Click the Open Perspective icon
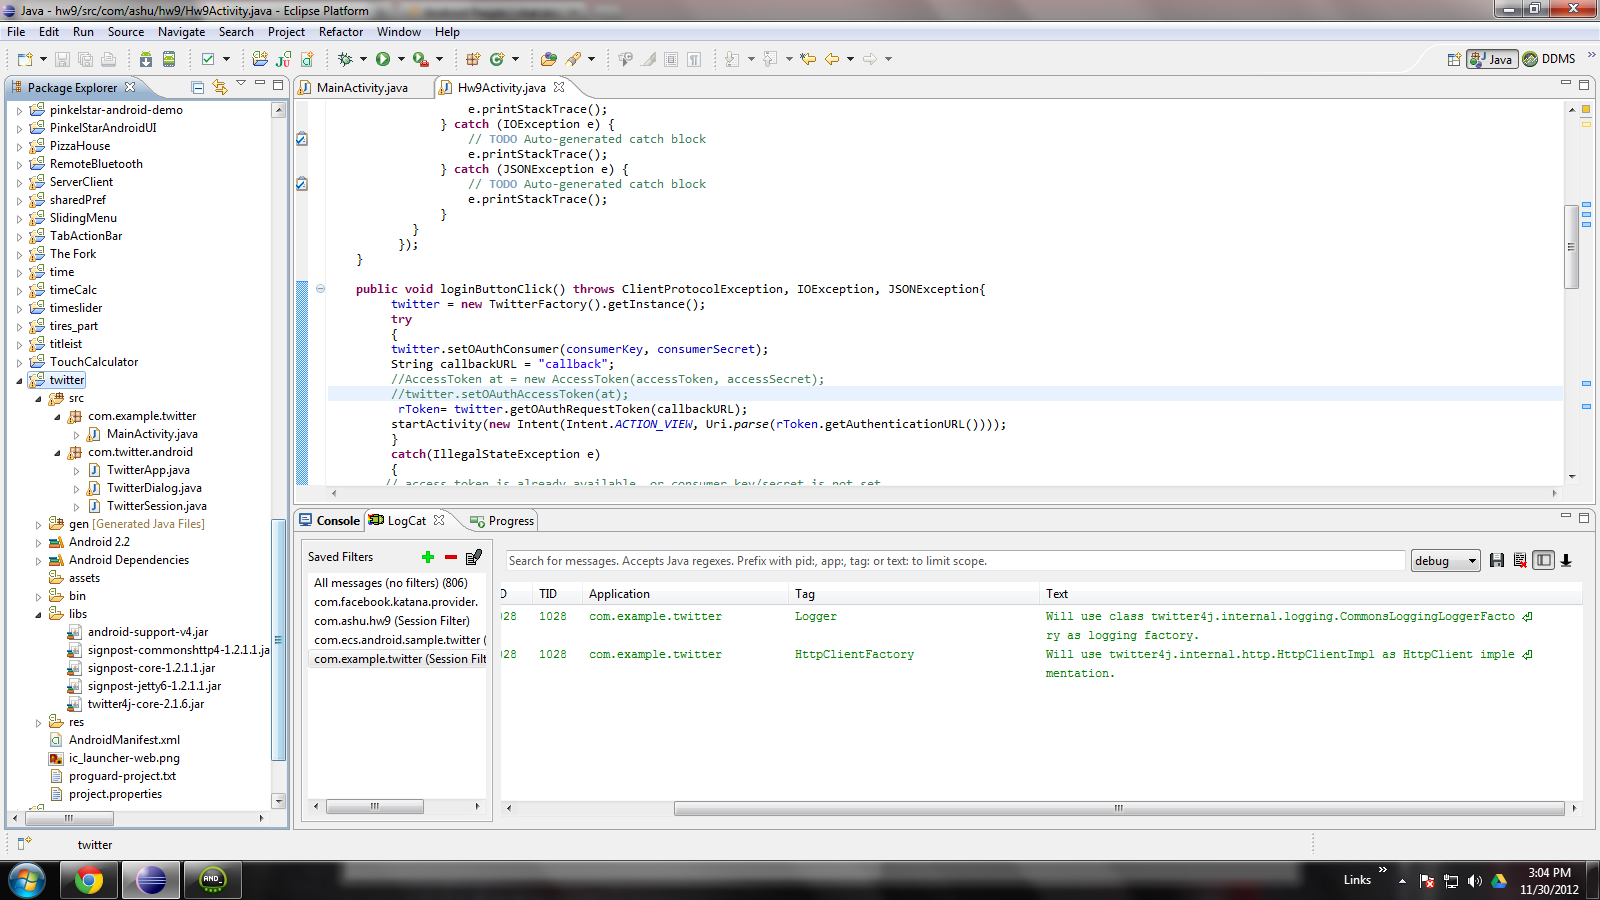The image size is (1600, 900). point(1454,59)
